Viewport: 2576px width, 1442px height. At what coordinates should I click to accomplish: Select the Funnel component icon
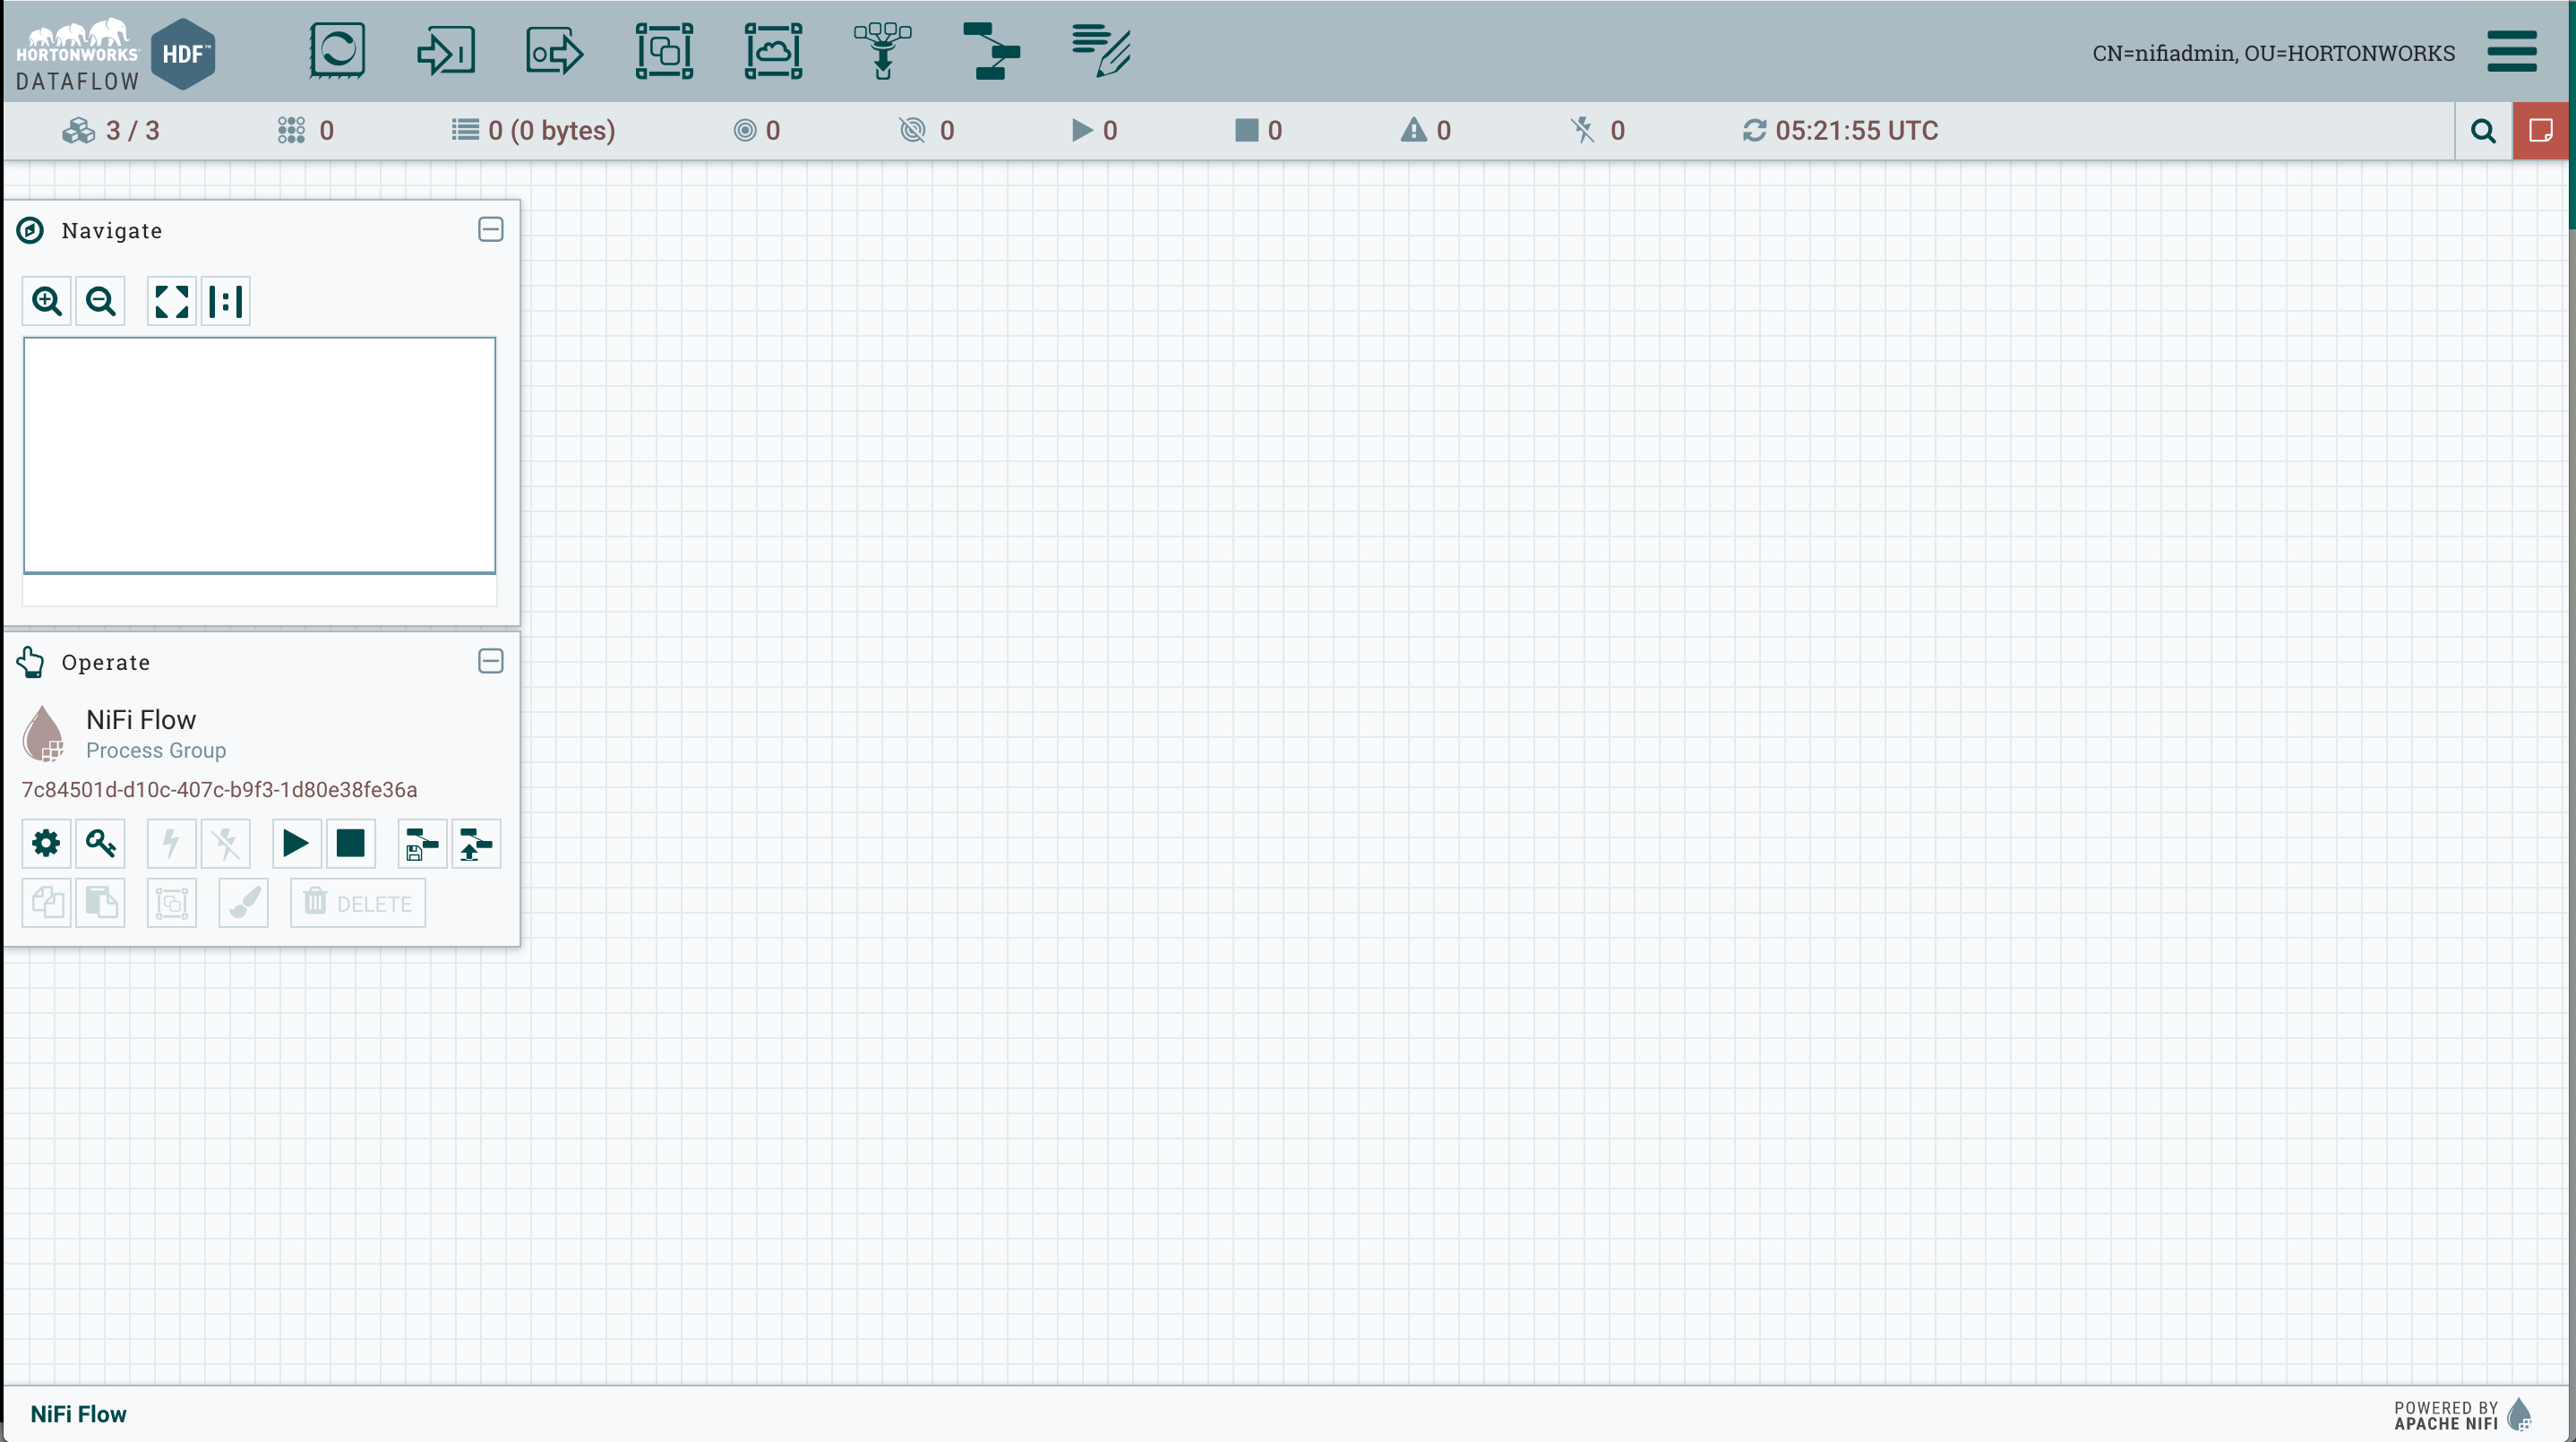tap(882, 50)
